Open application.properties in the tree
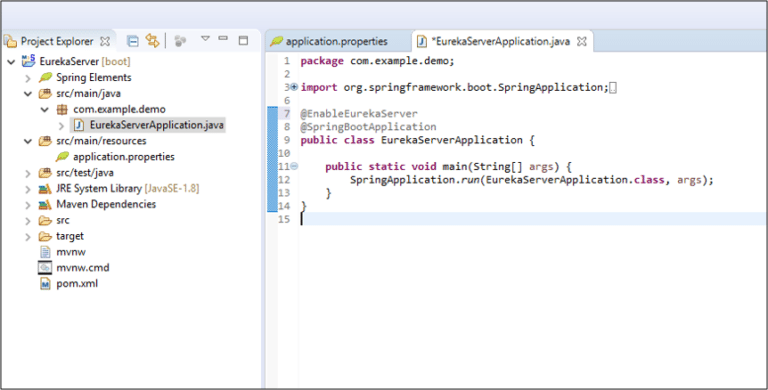This screenshot has height=390, width=768. coord(123,157)
